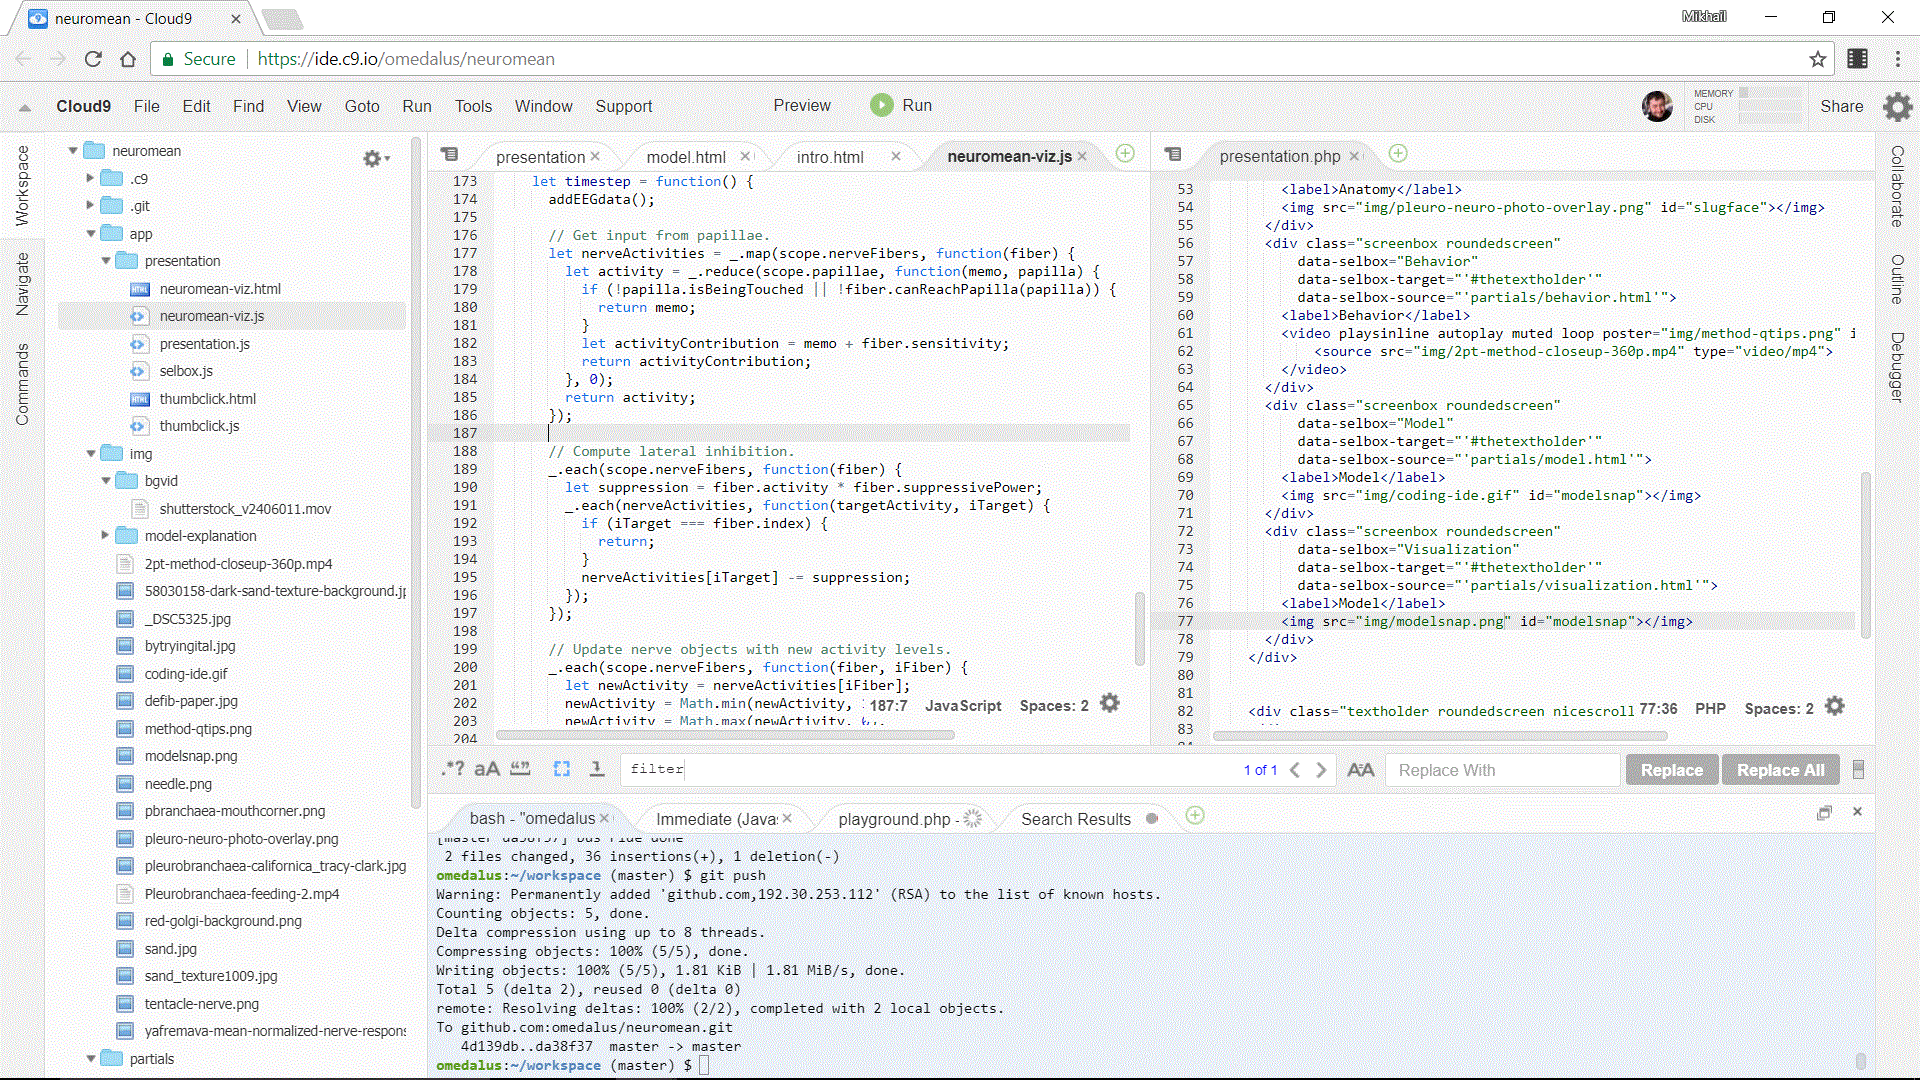Click the green Run button icon

[881, 105]
